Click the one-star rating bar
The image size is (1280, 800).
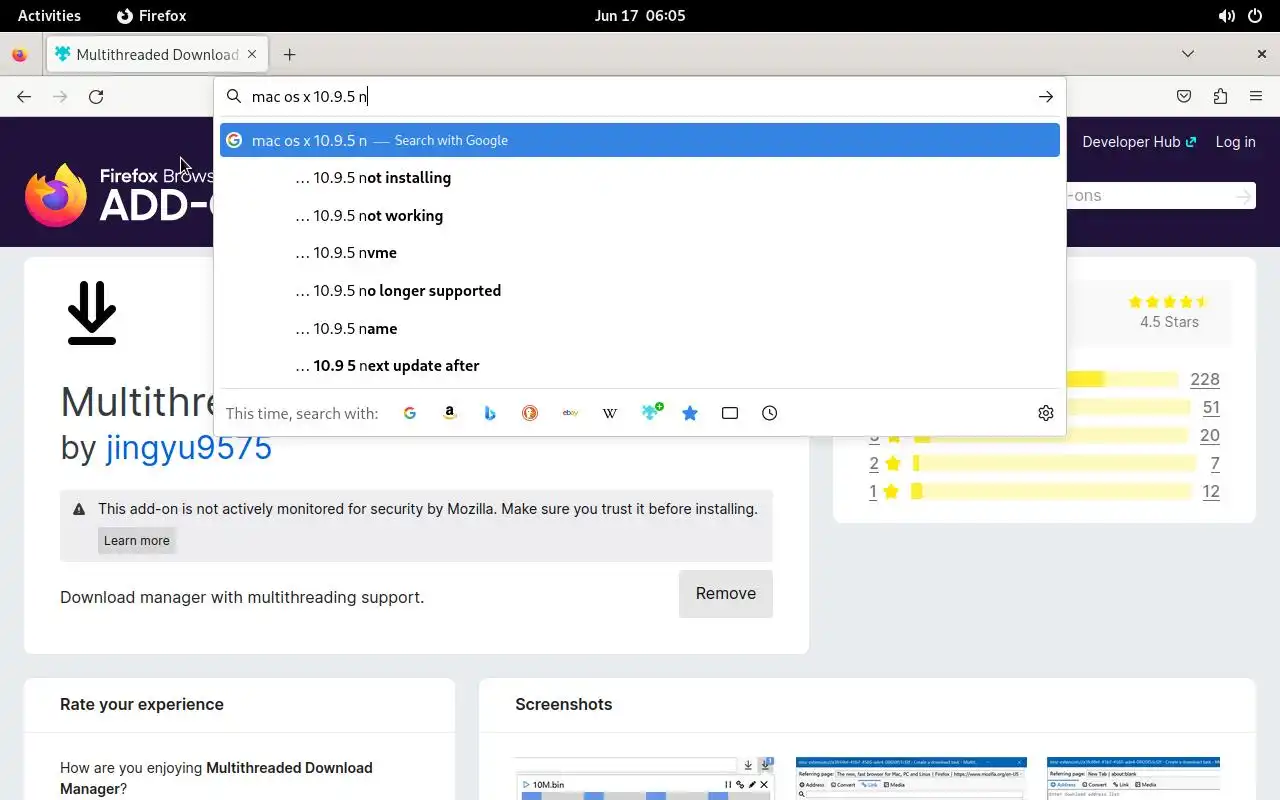[1051, 492]
